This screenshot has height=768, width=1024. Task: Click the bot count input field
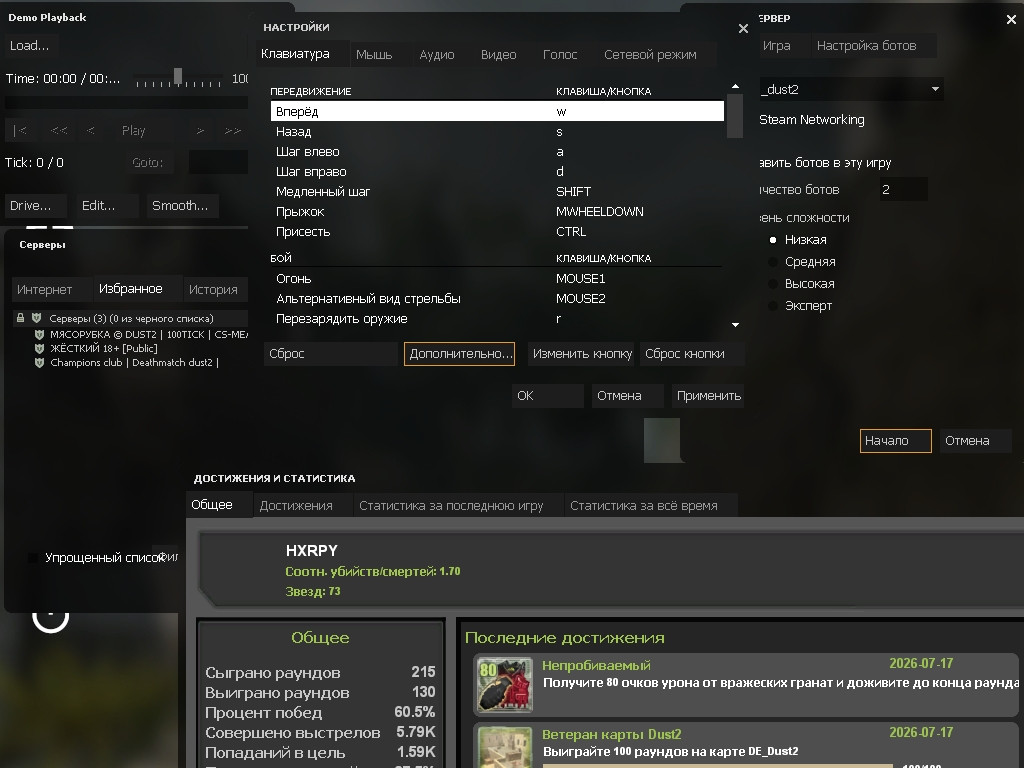pos(903,190)
